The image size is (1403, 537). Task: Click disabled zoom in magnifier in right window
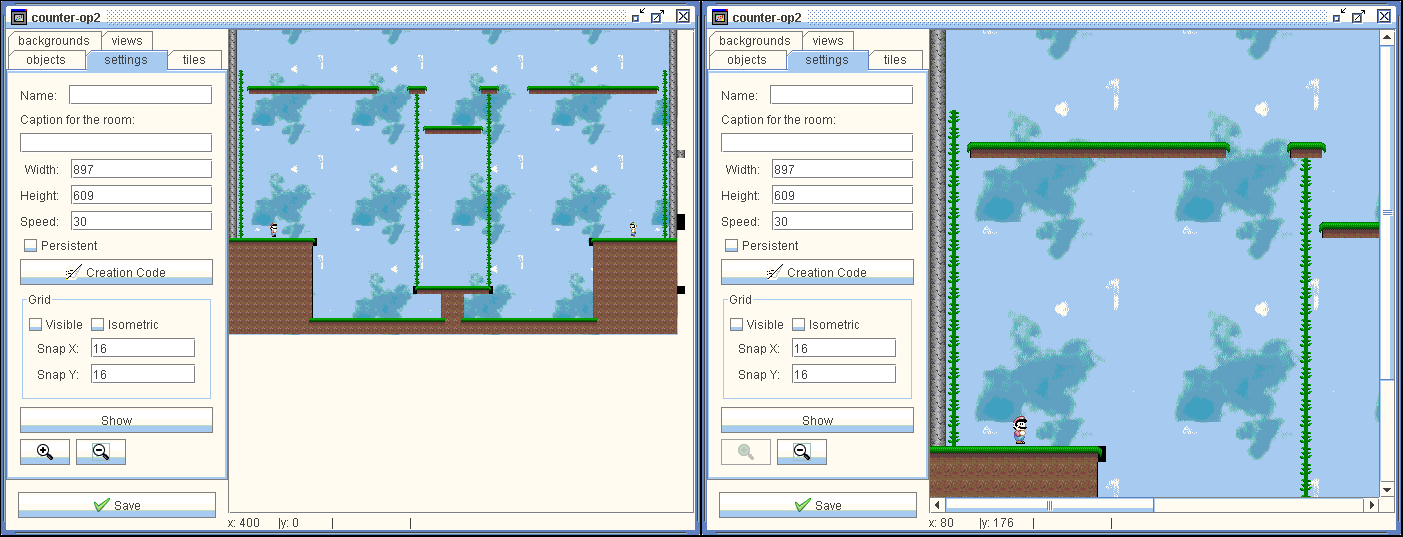pyautogui.click(x=746, y=451)
